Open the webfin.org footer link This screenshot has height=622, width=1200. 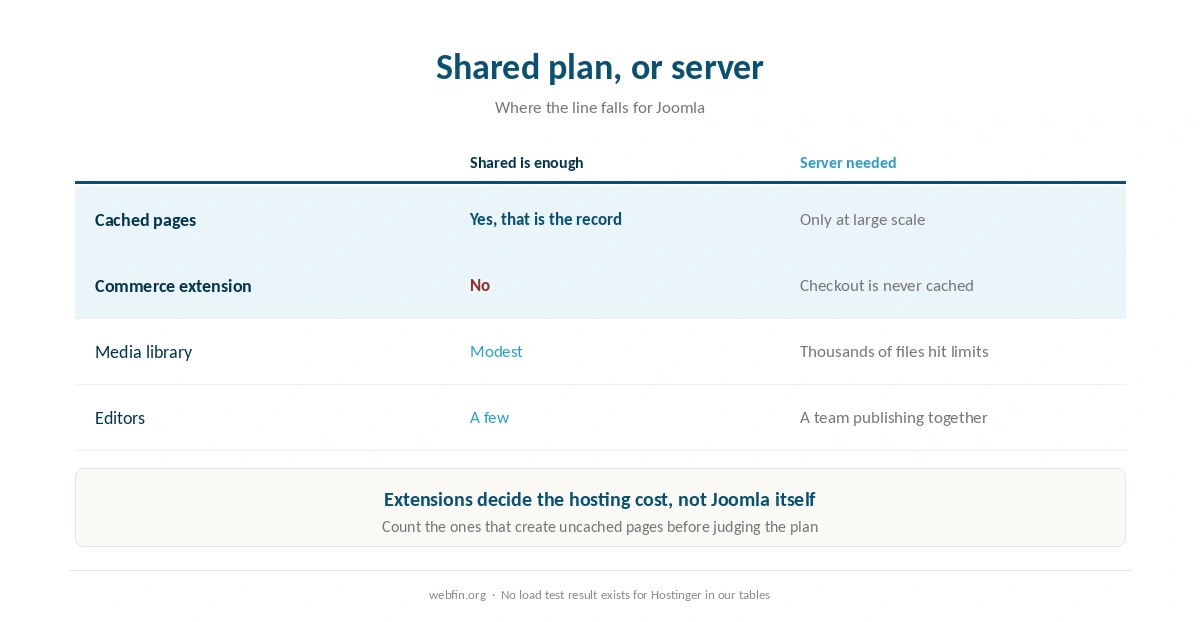click(x=457, y=595)
